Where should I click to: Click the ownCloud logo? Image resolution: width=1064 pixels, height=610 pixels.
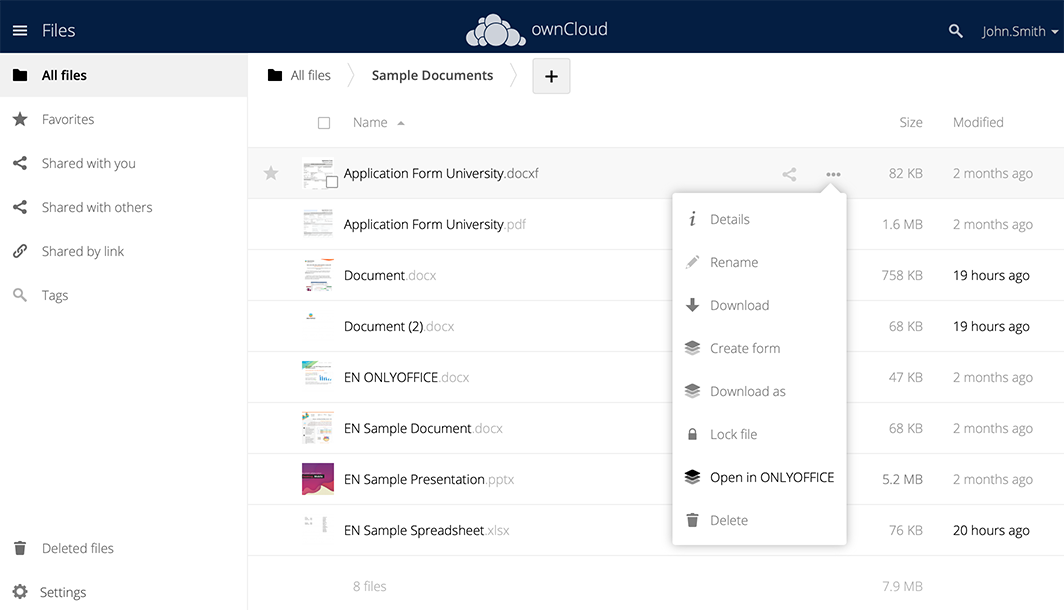tap(537, 31)
